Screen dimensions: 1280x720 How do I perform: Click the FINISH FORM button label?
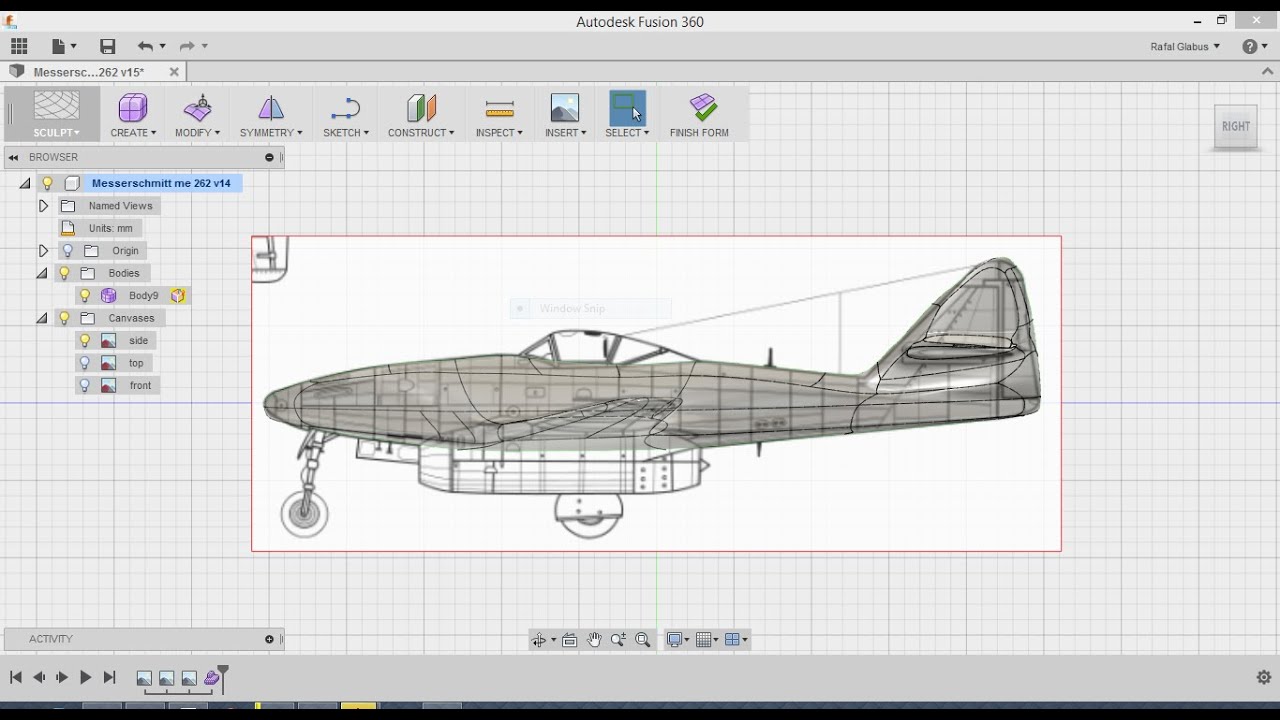tap(699, 133)
